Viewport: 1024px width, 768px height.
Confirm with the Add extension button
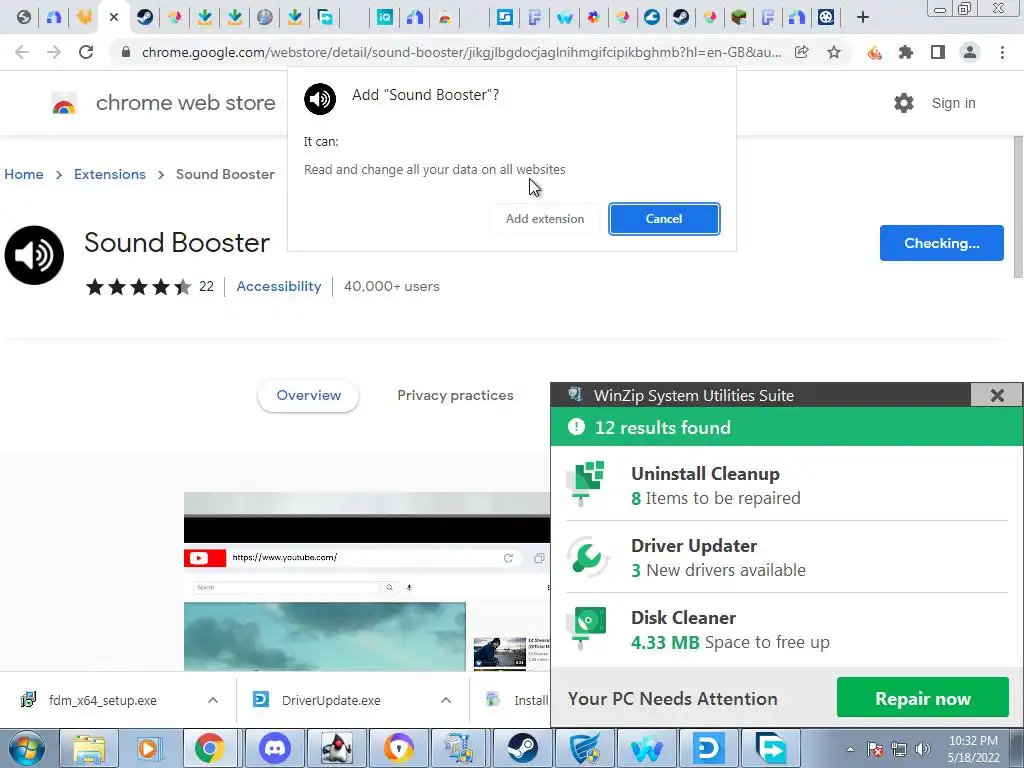[x=545, y=219]
